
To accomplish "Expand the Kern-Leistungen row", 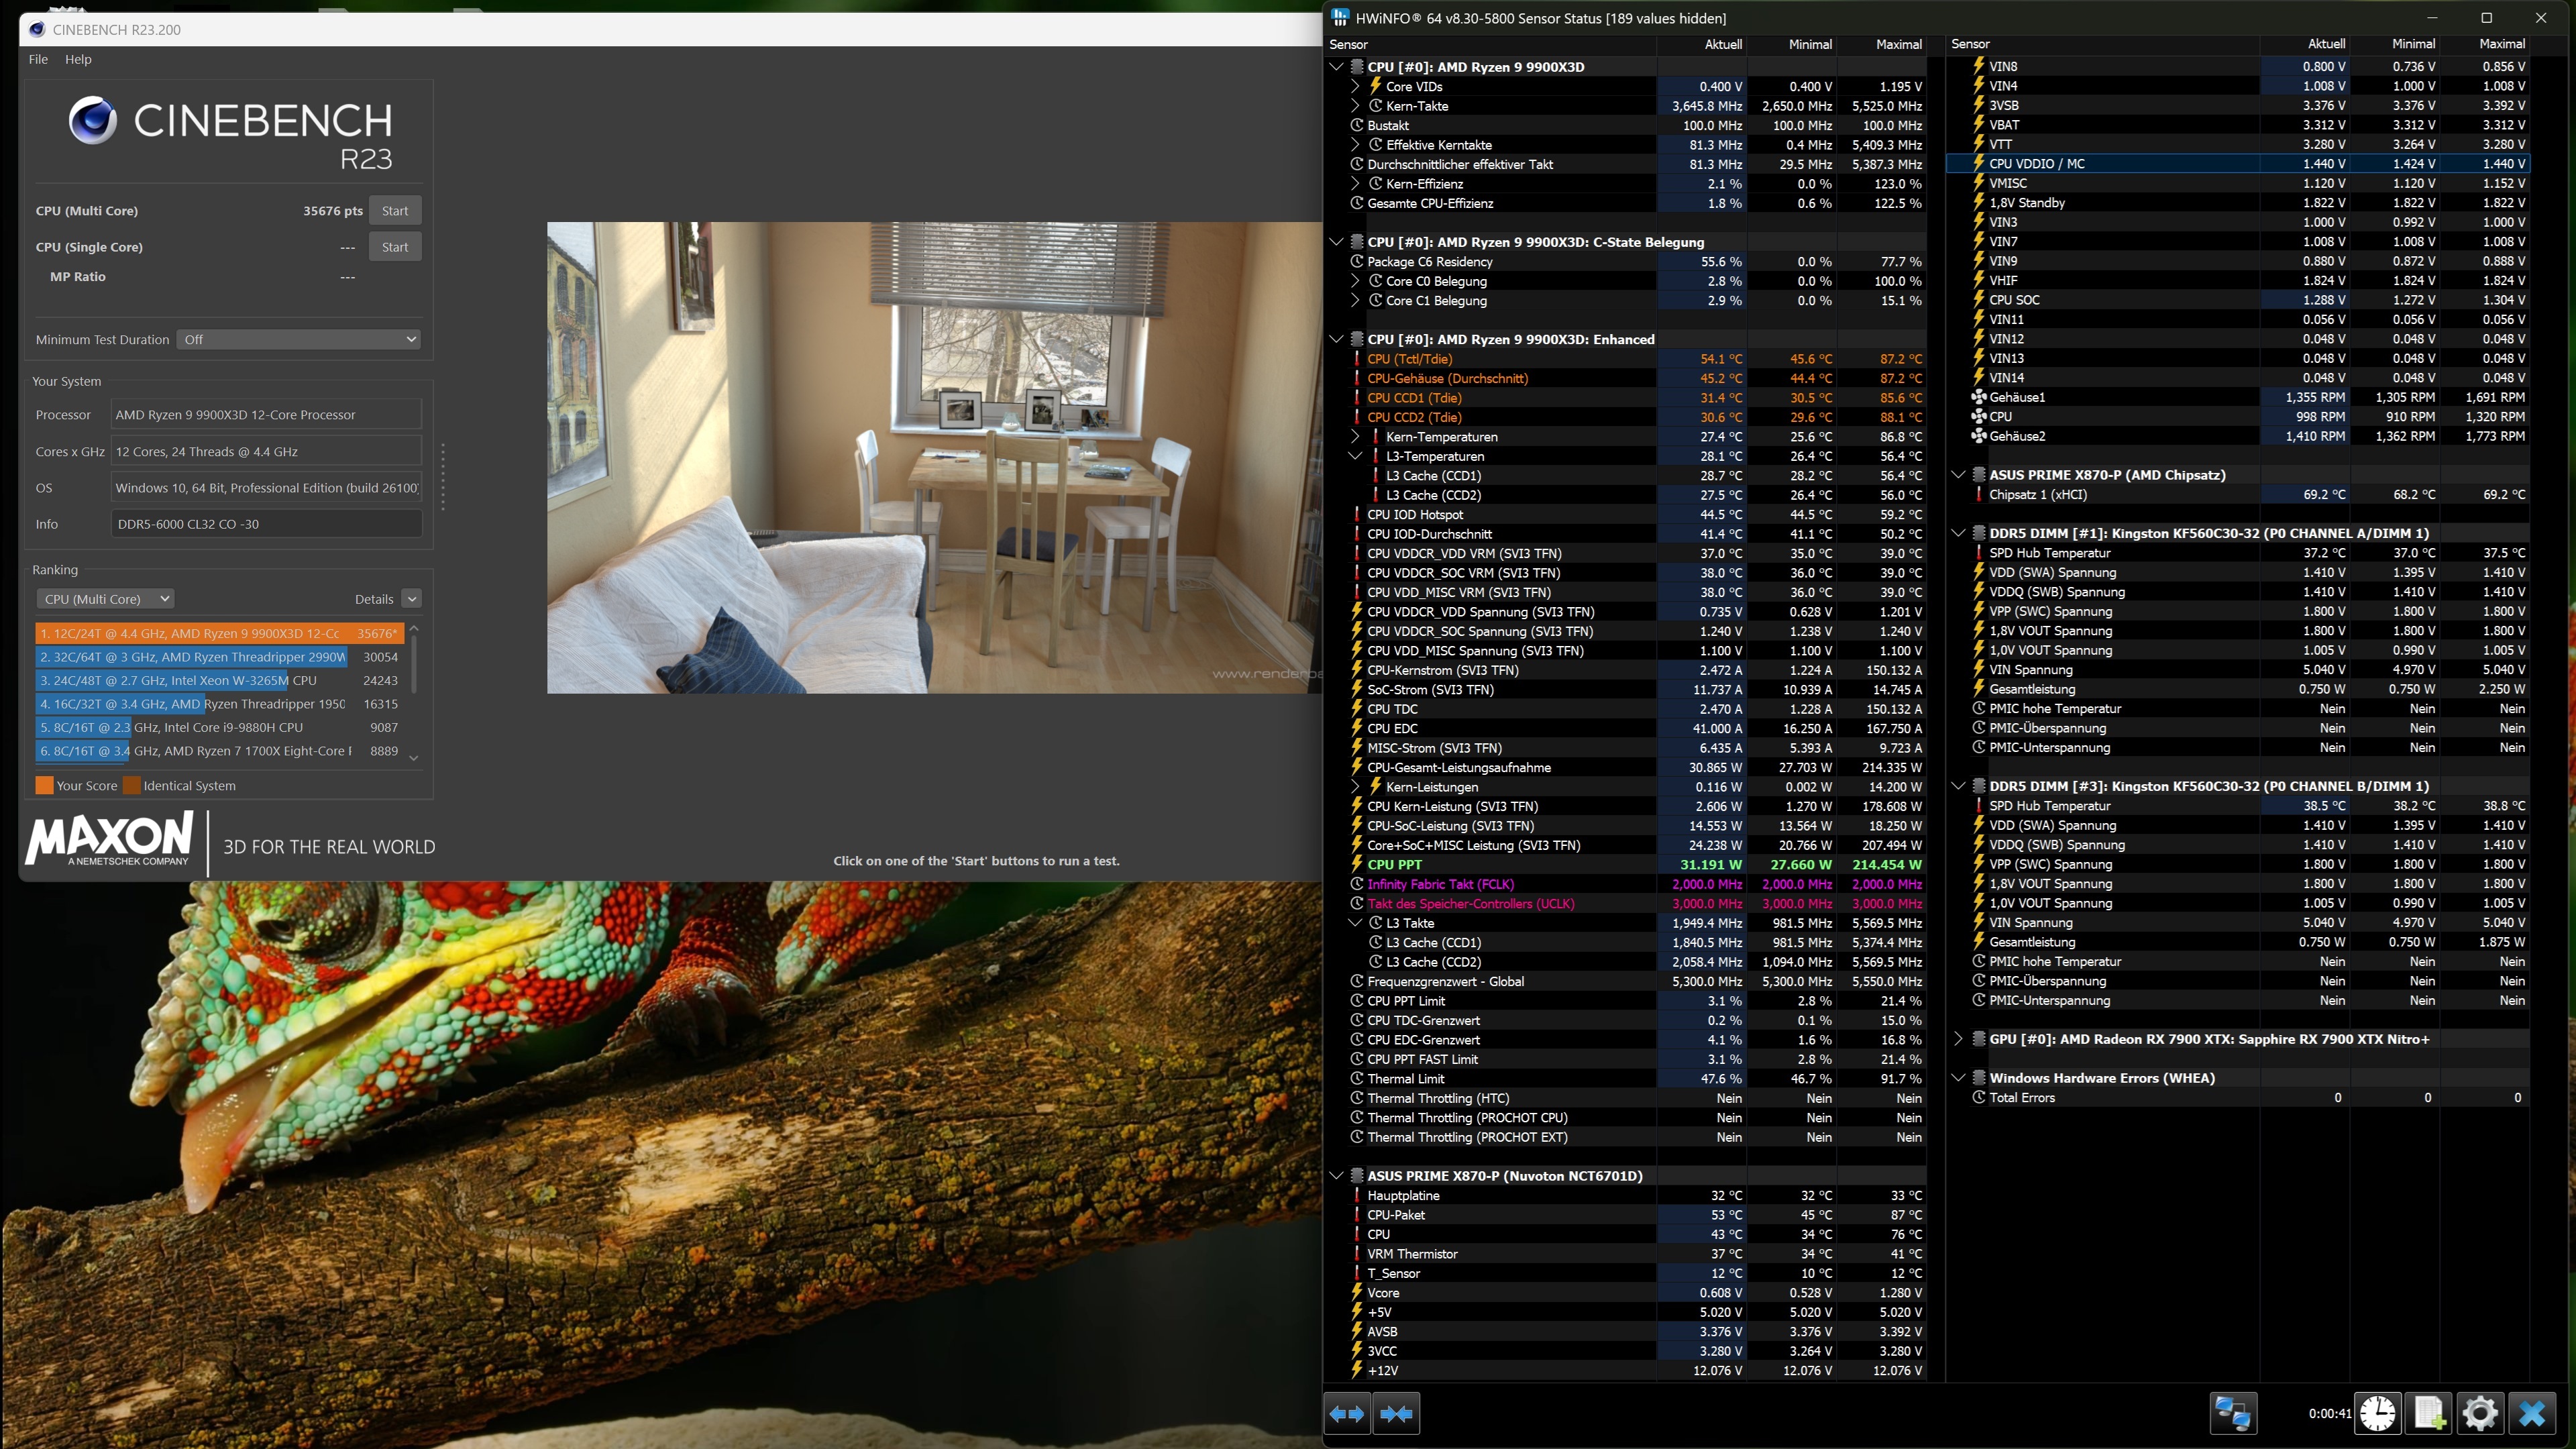I will click(1355, 787).
